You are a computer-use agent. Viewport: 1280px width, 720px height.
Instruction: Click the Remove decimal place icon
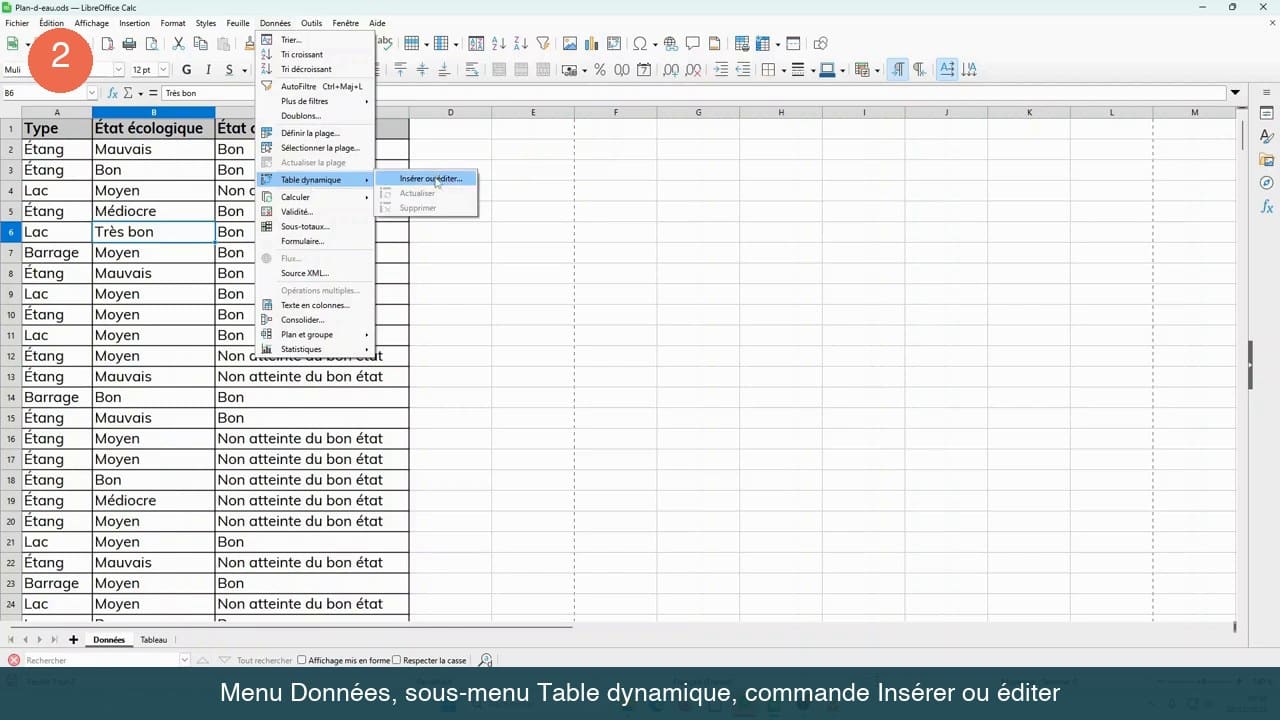(693, 70)
